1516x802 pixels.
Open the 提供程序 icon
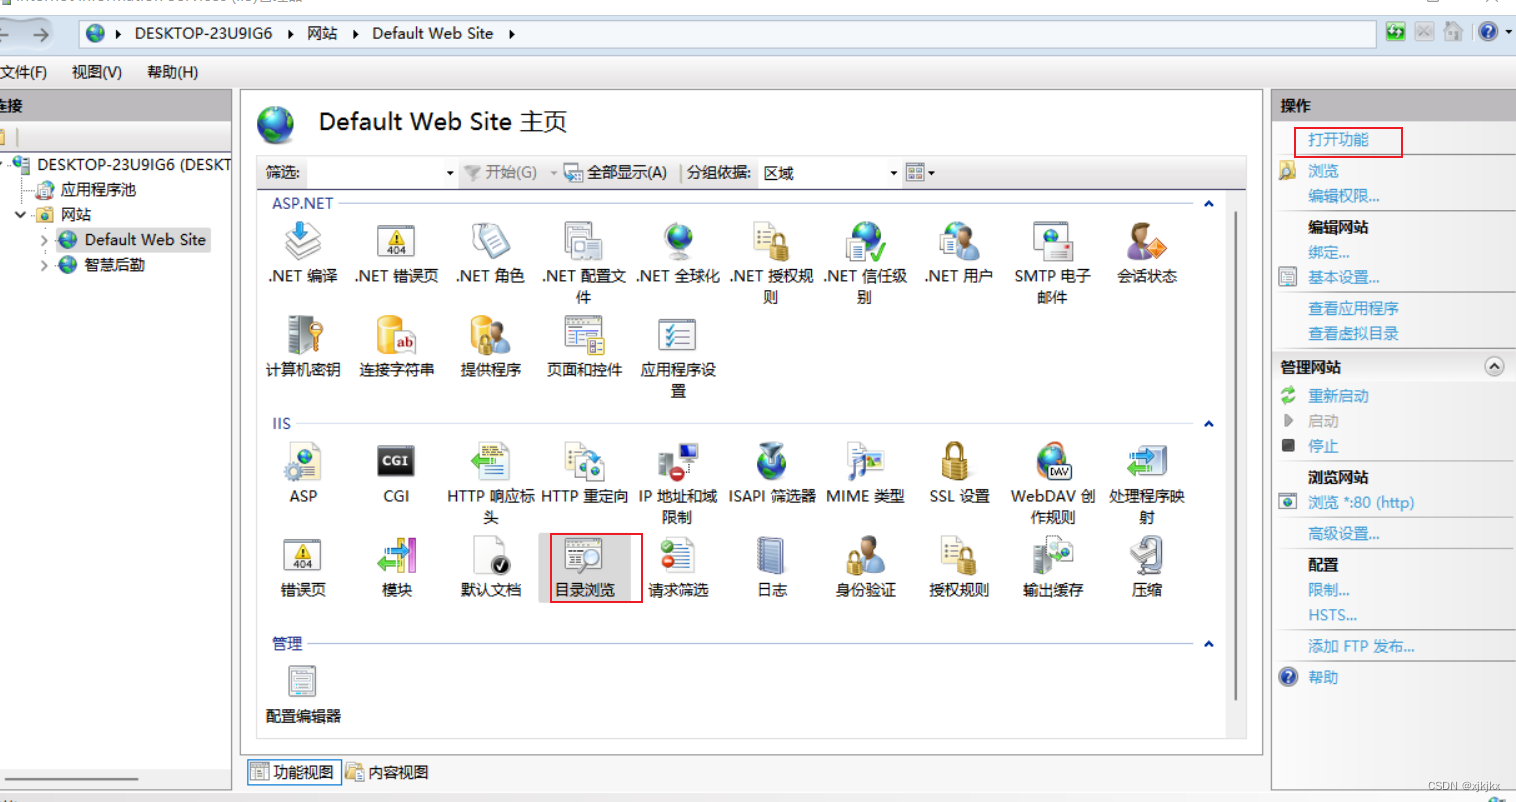click(490, 335)
